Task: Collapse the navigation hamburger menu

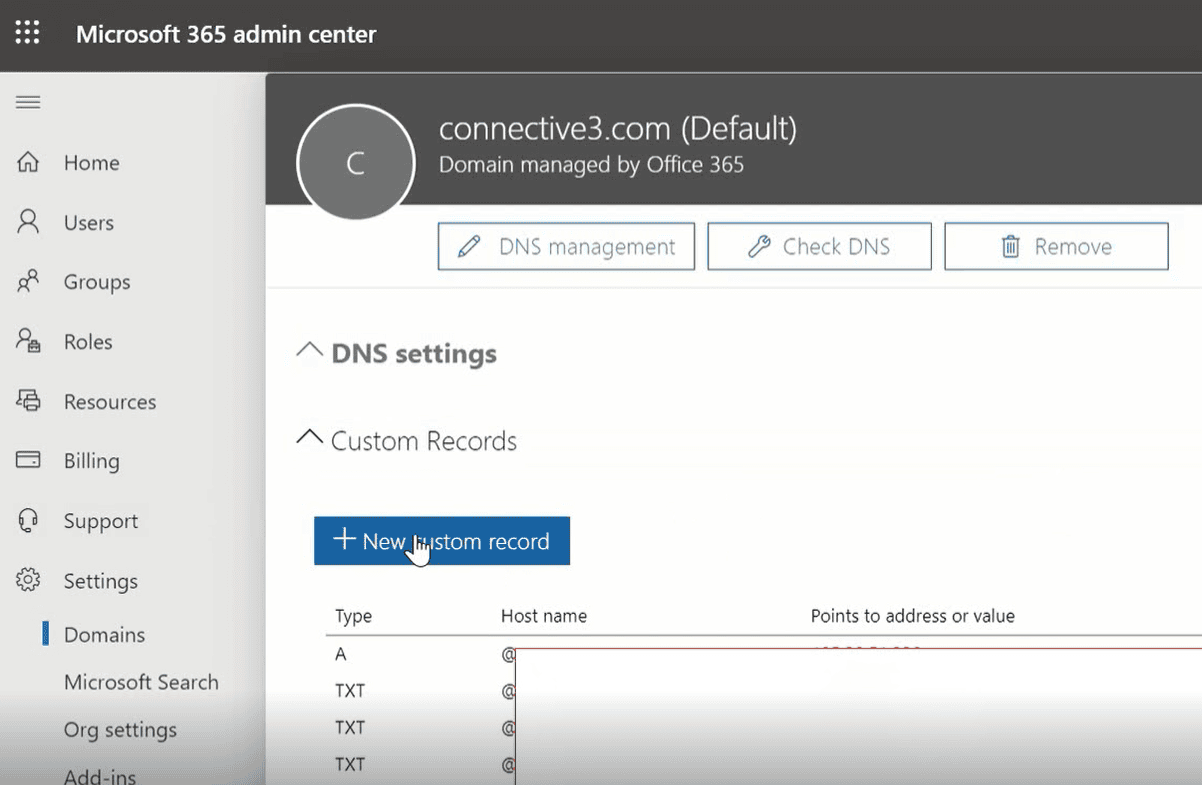Action: (28, 102)
